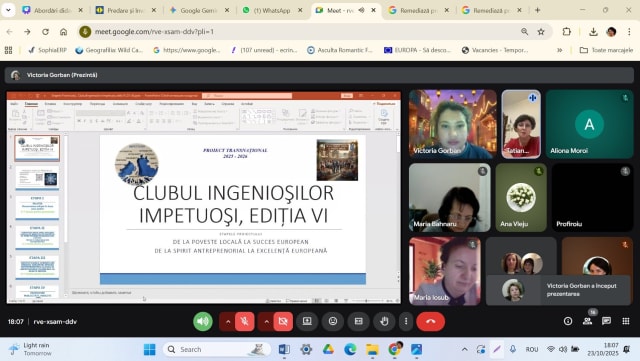This screenshot has height=361, width=640.
Task: Open Chrome three-dot menu
Action: (x=629, y=31)
